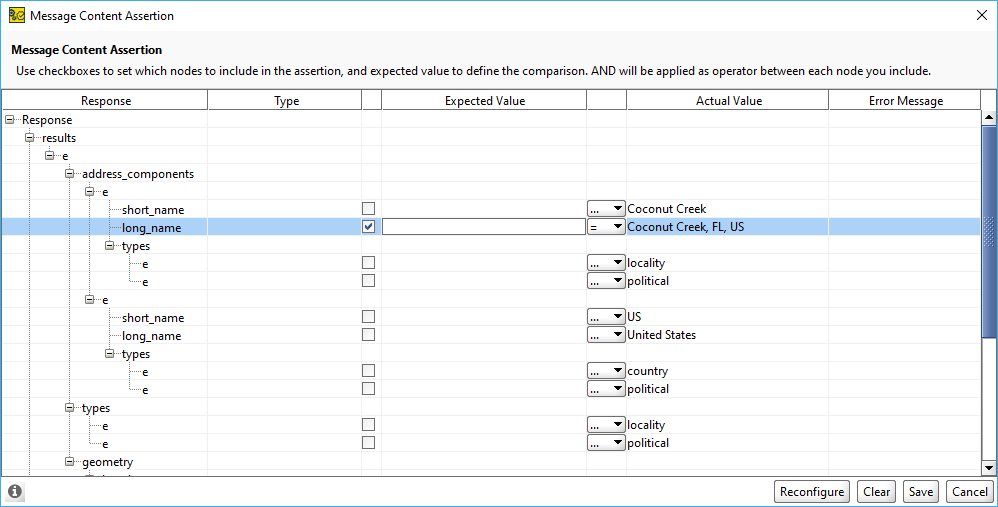
Task: Open operator dropdown next to US value
Action: point(606,317)
